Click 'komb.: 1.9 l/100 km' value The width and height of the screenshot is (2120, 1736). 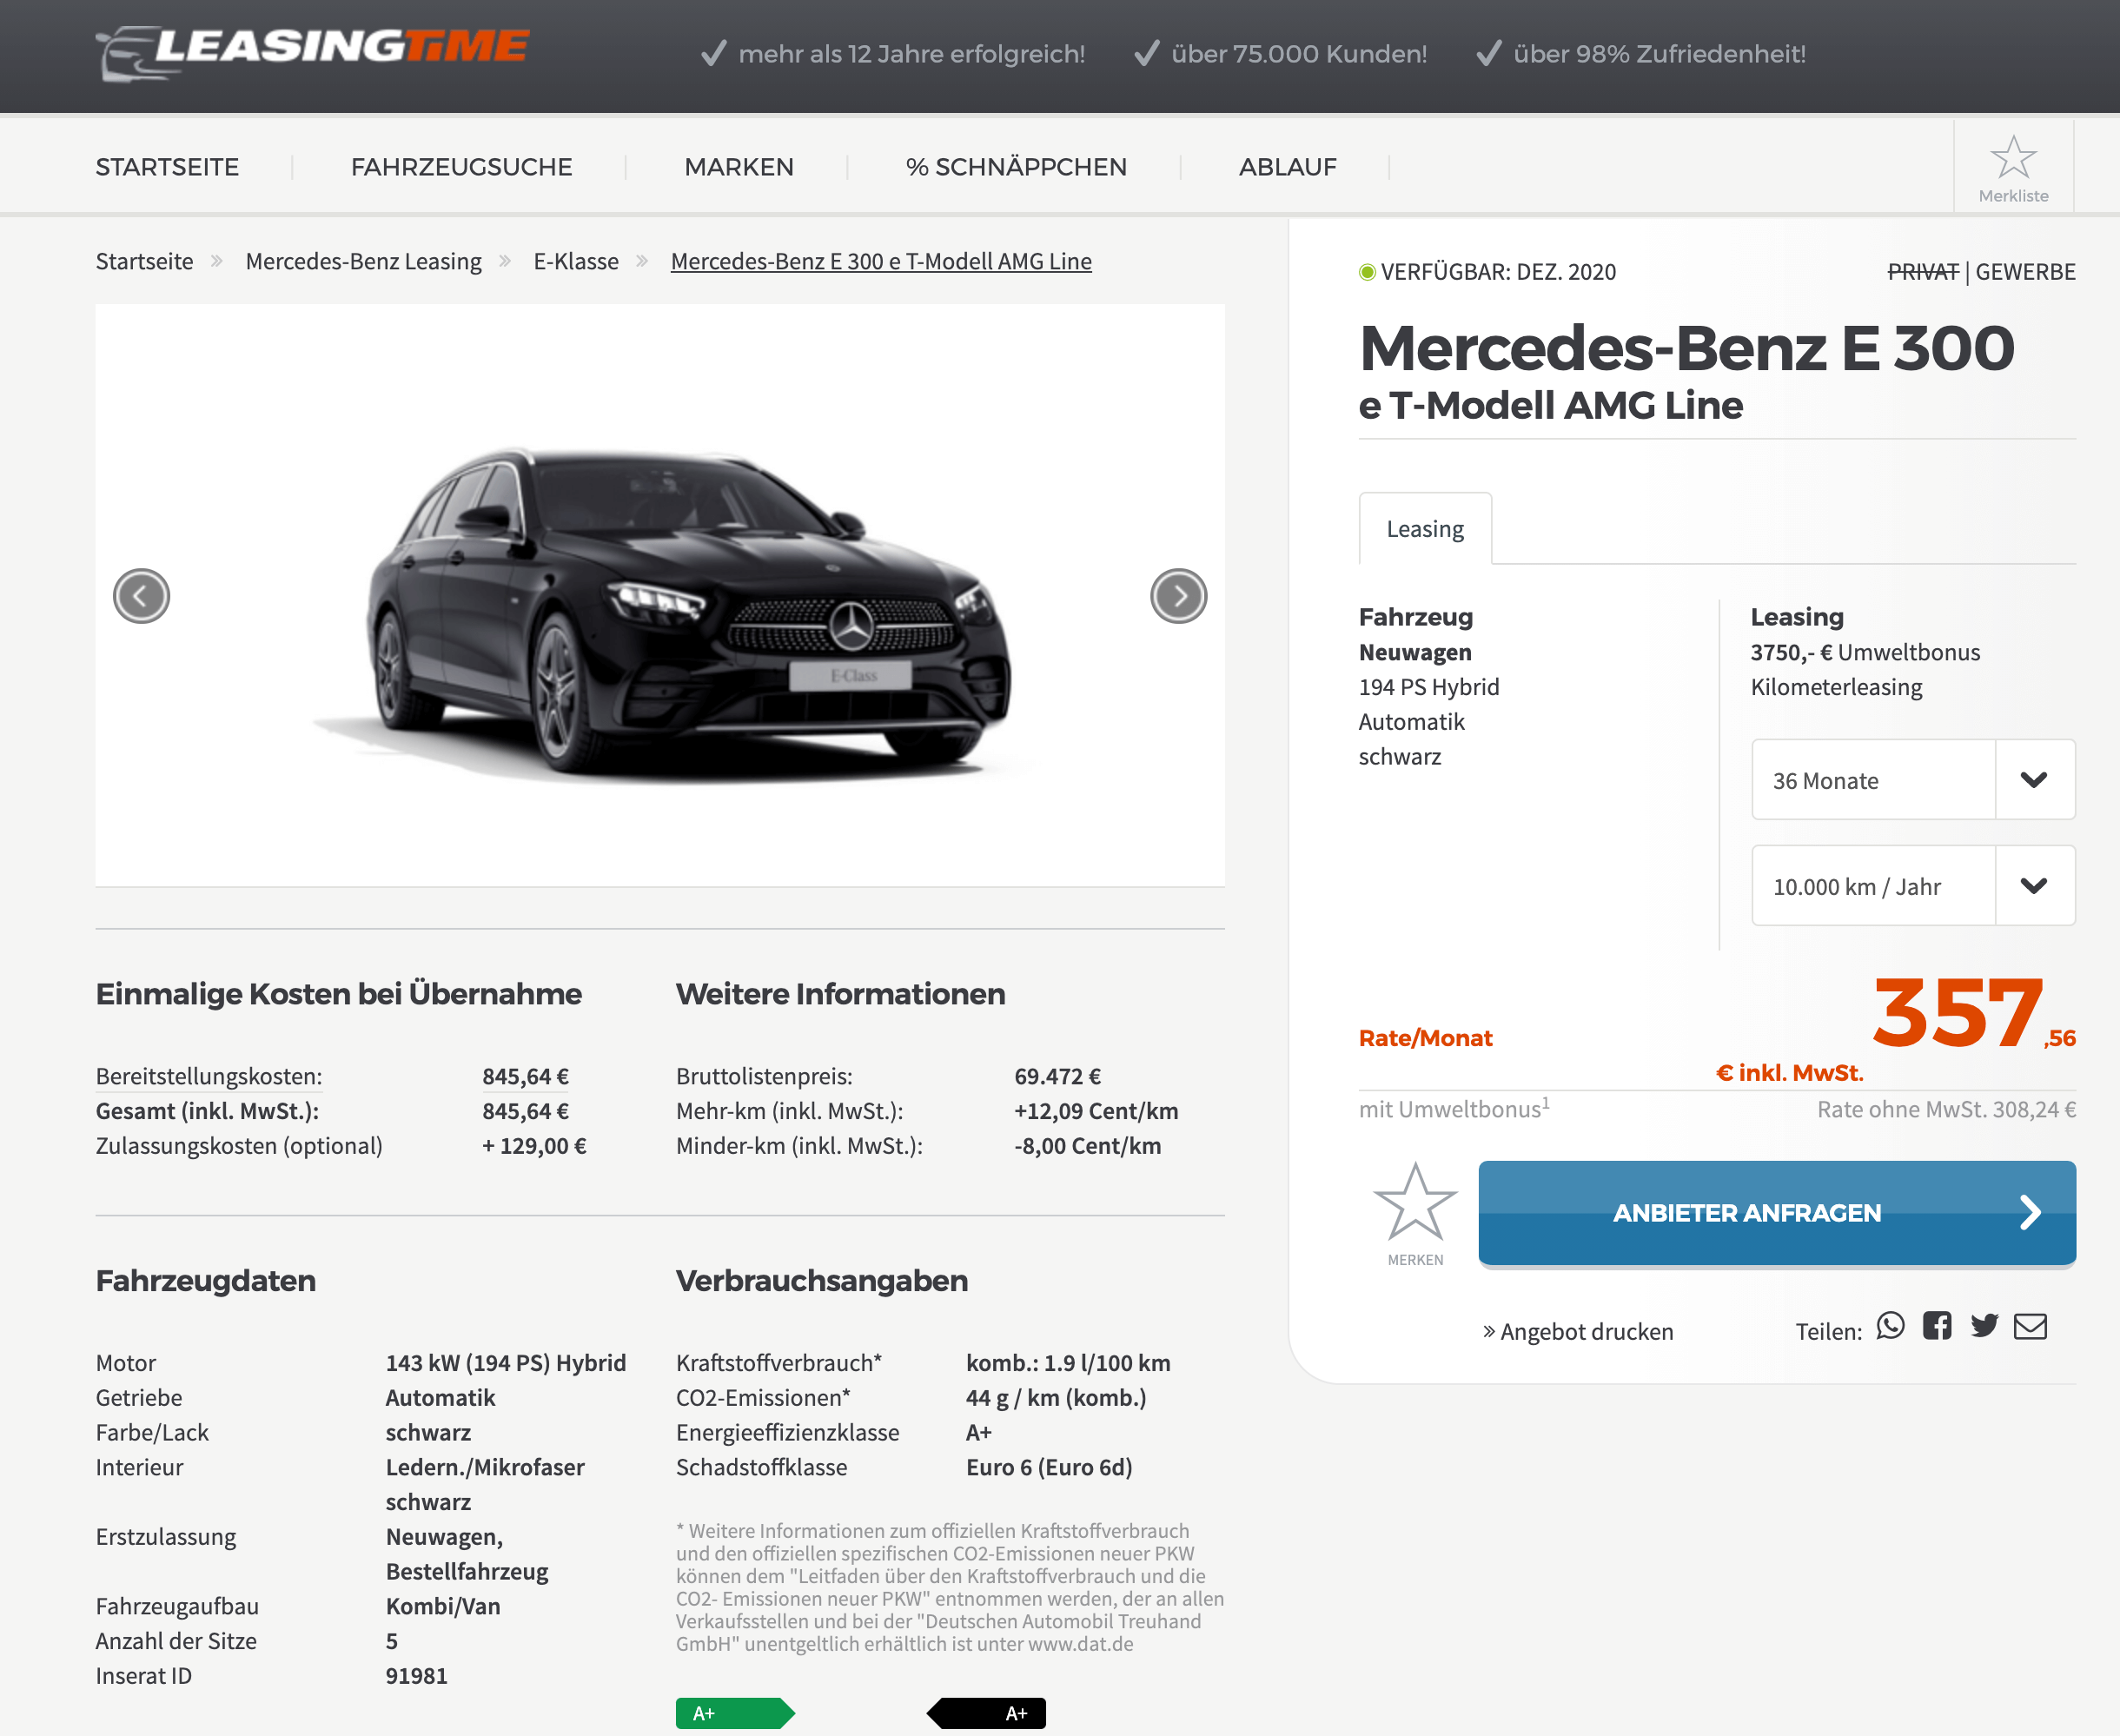pos(1068,1364)
